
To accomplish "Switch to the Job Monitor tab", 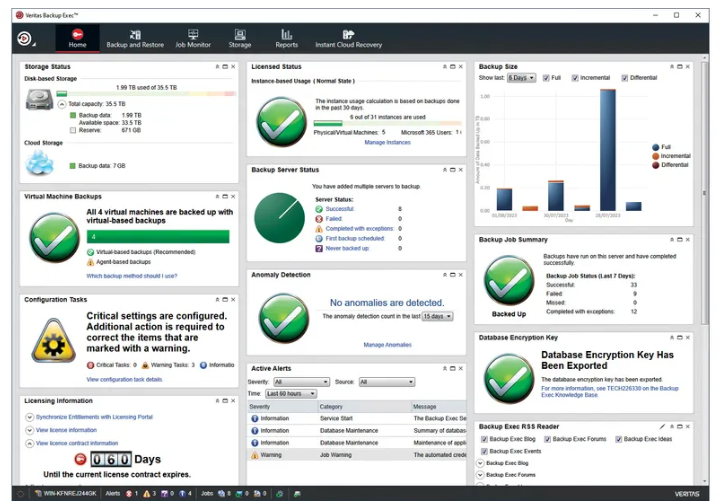I will [x=193, y=39].
